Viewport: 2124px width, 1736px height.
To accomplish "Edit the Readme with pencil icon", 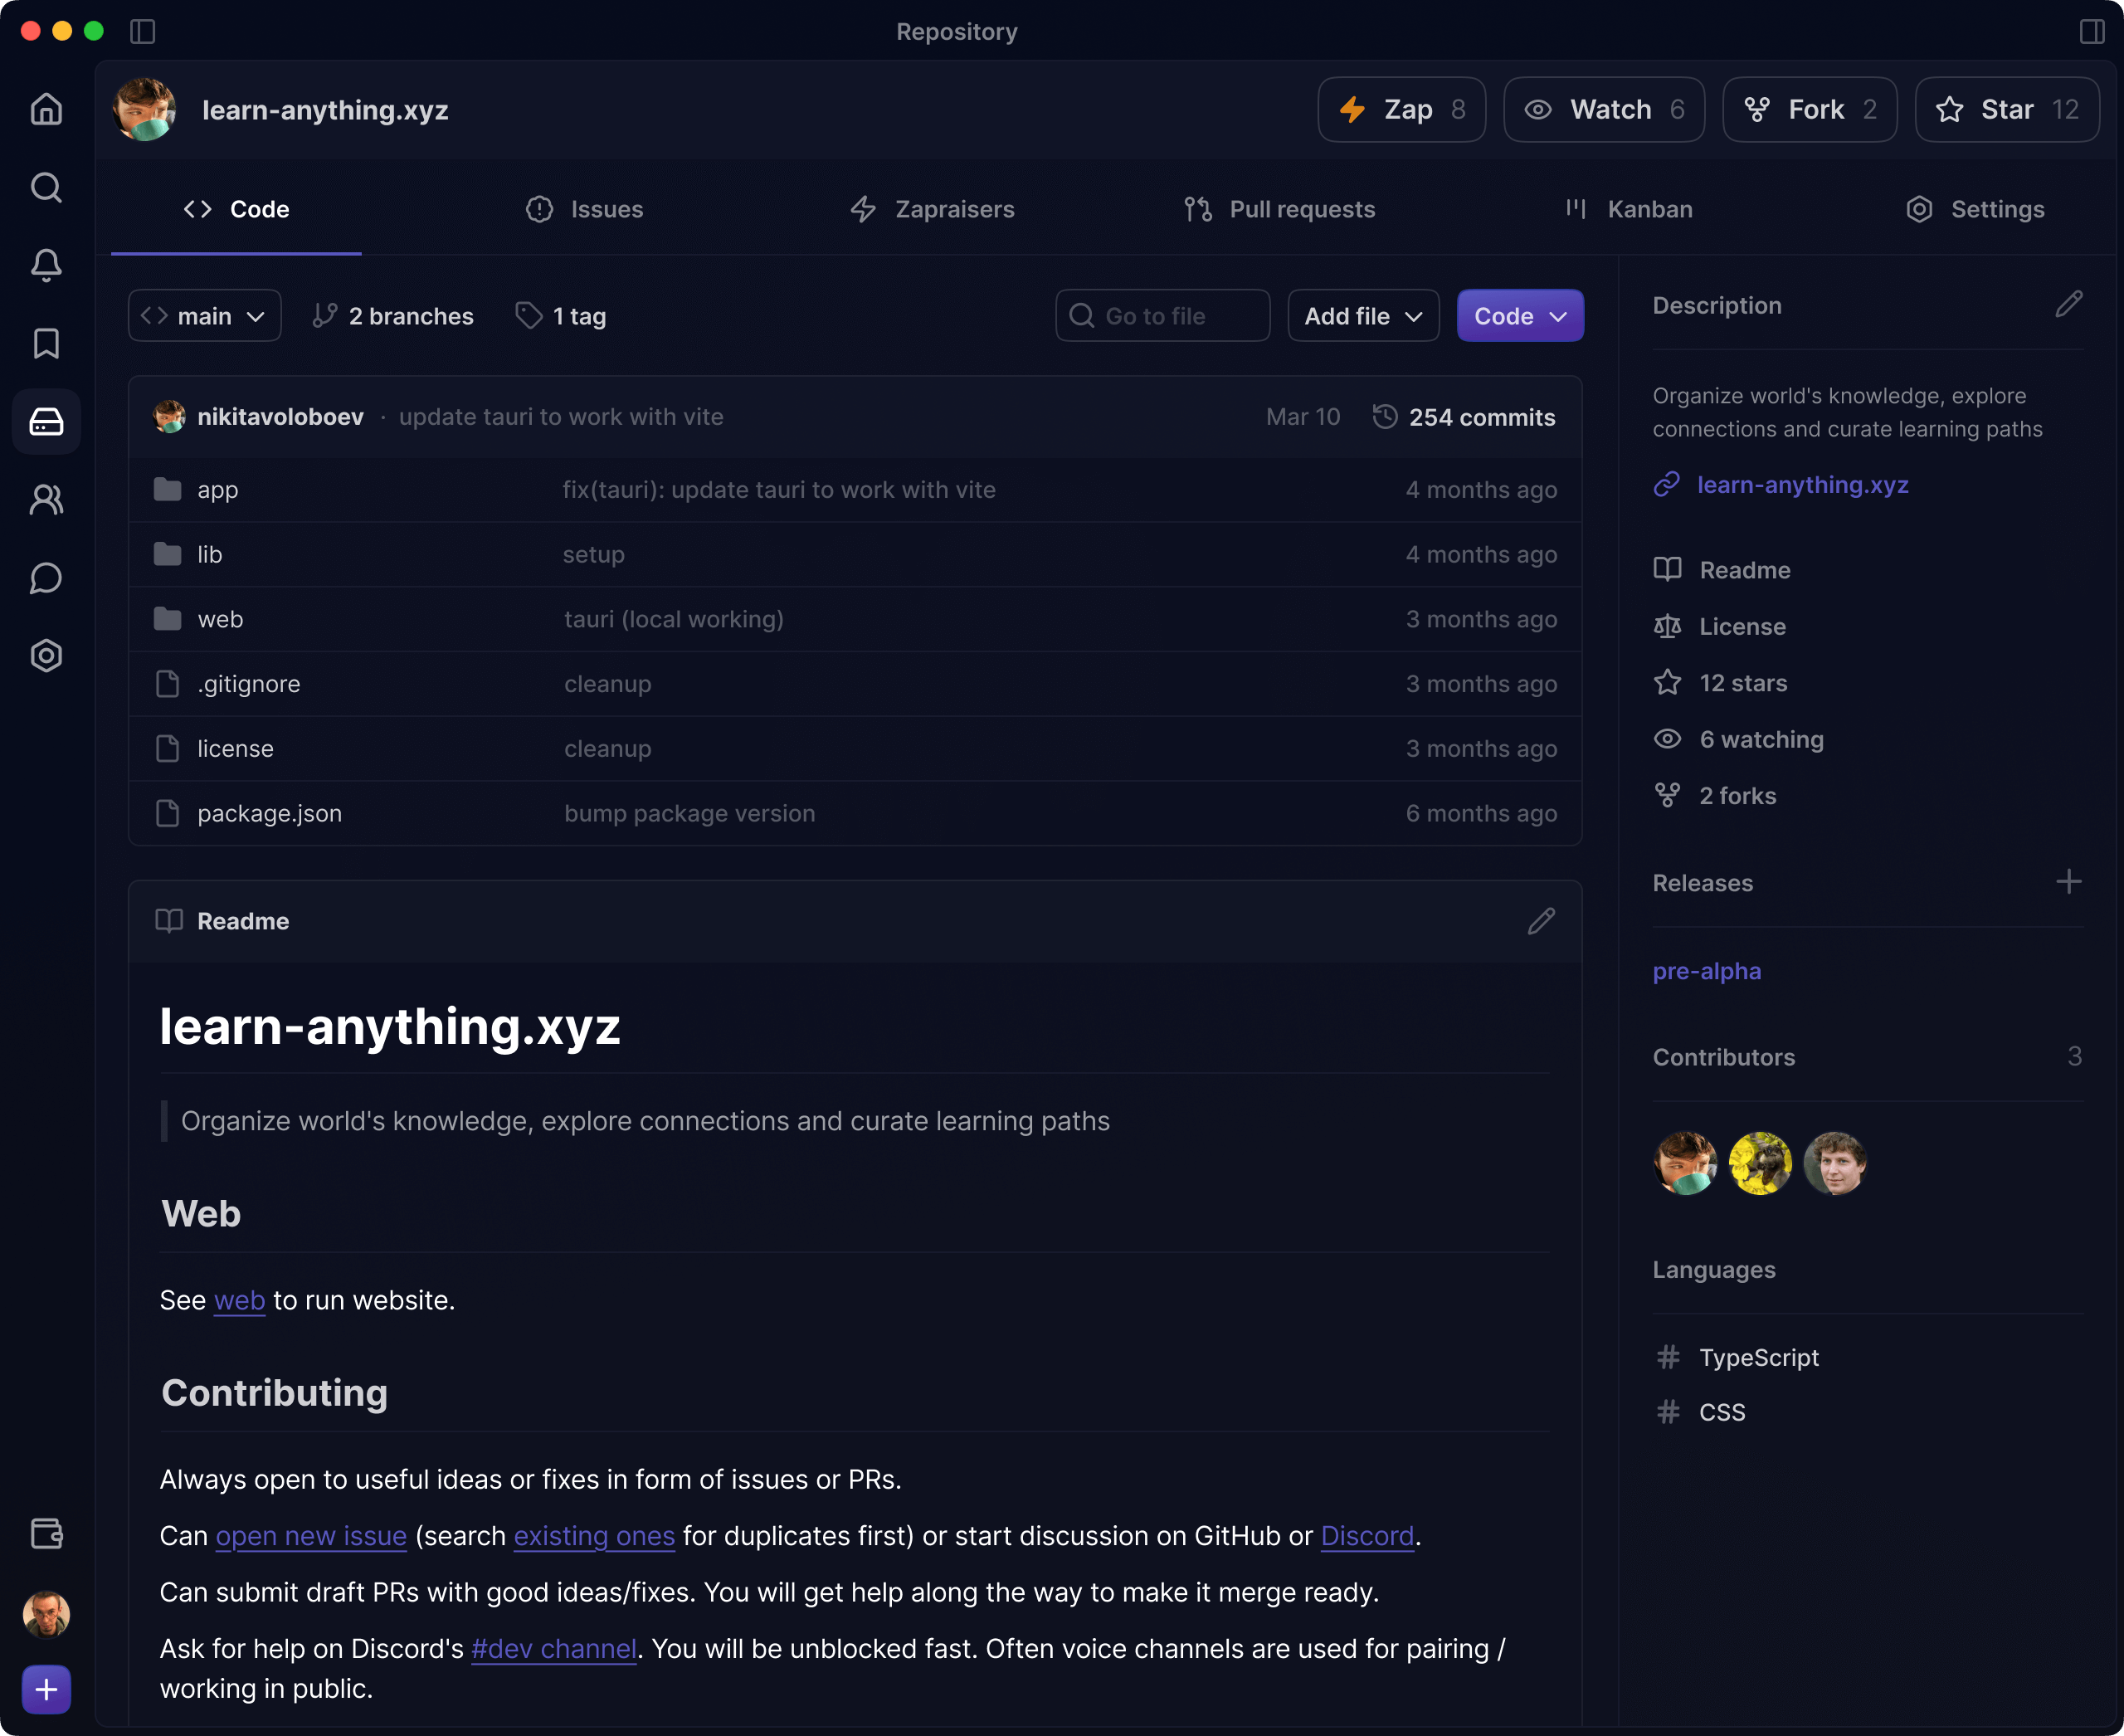I will (1541, 921).
